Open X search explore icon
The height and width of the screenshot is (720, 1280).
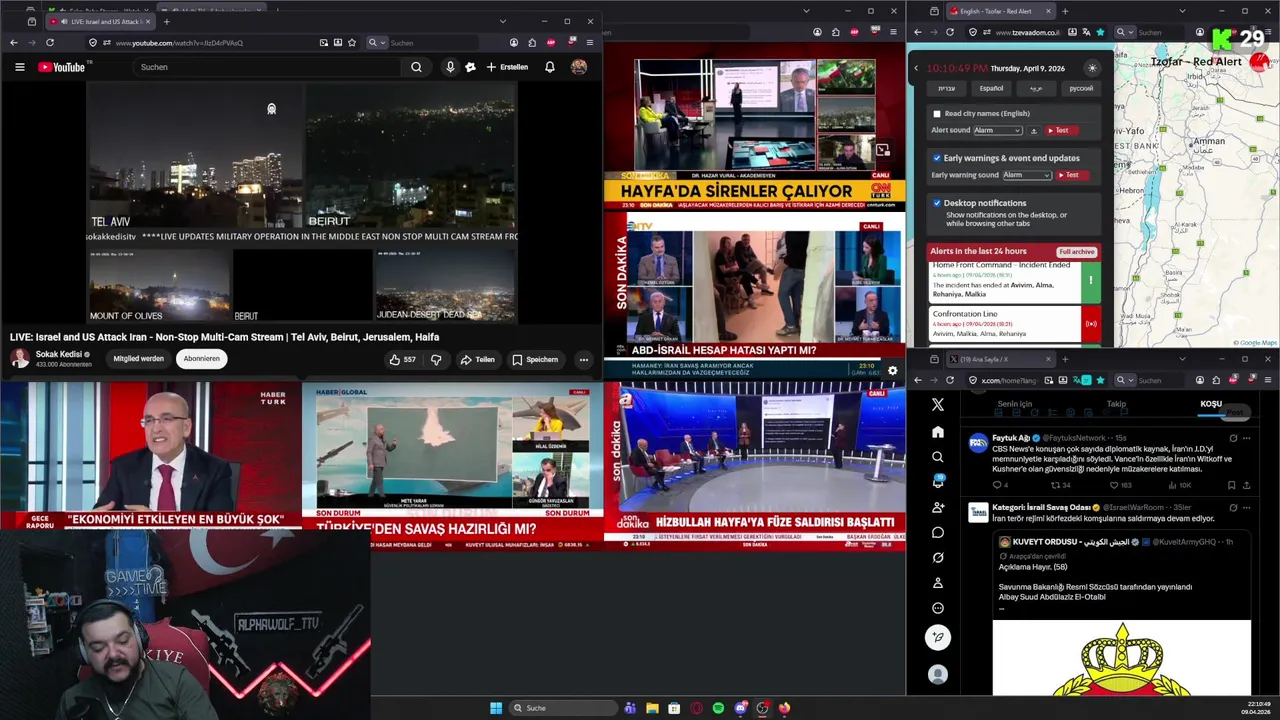pos(937,457)
